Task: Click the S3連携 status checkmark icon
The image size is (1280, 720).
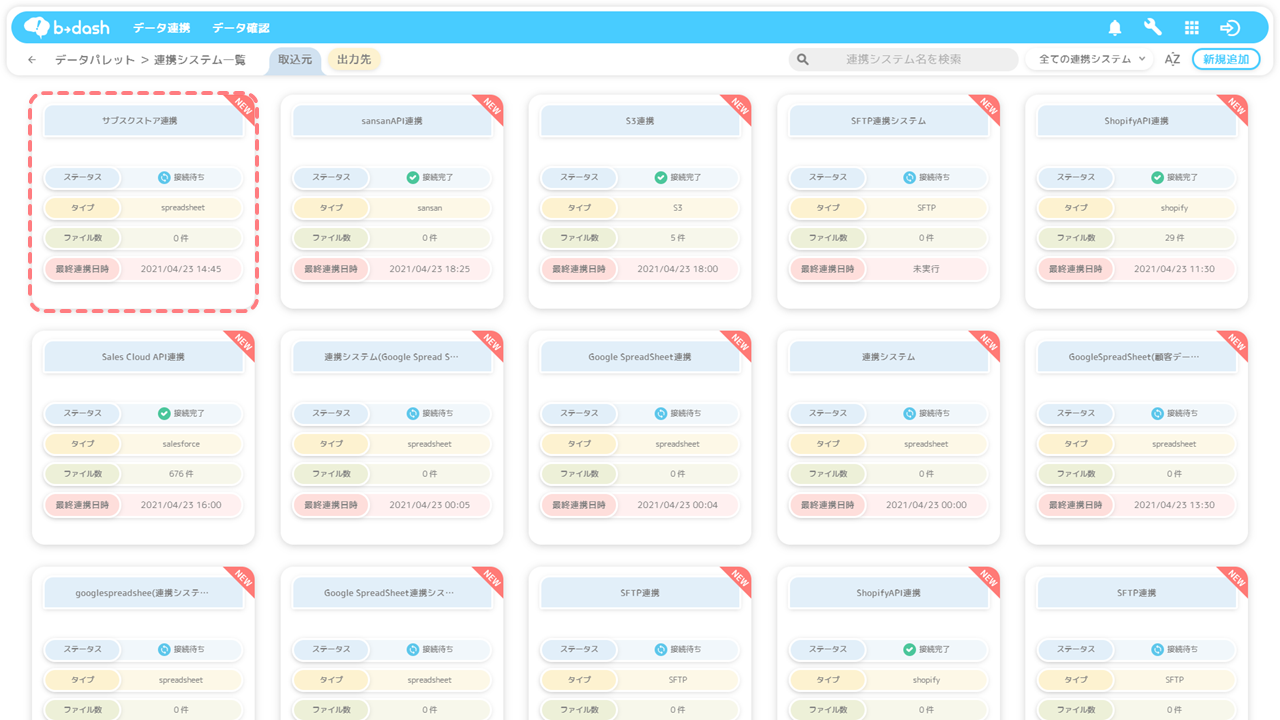Action: coord(661,177)
